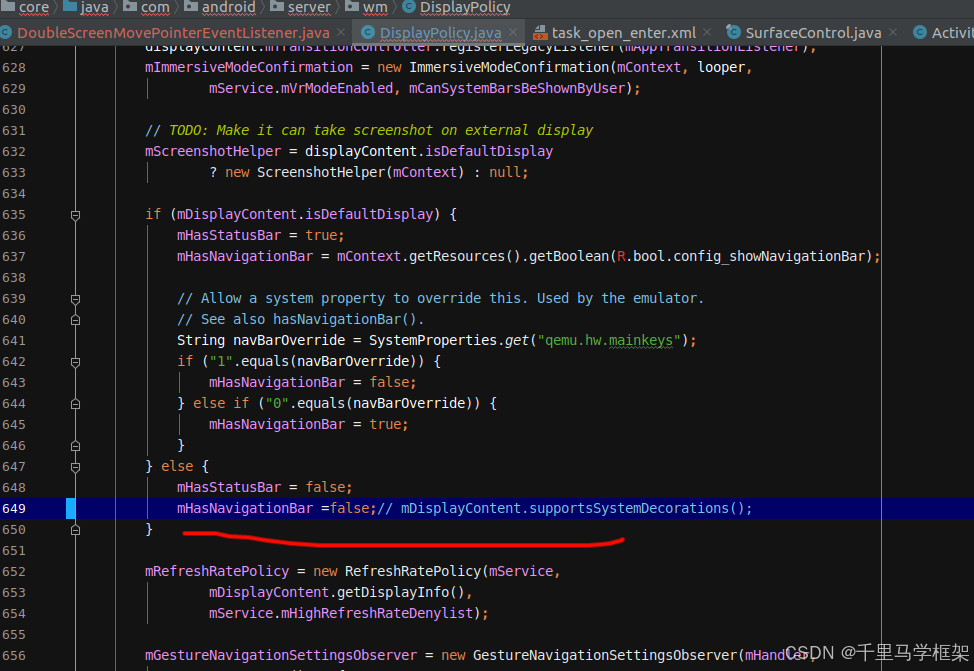
Task: Click the class icon on DisplayPolicy.java tab
Action: (x=368, y=32)
